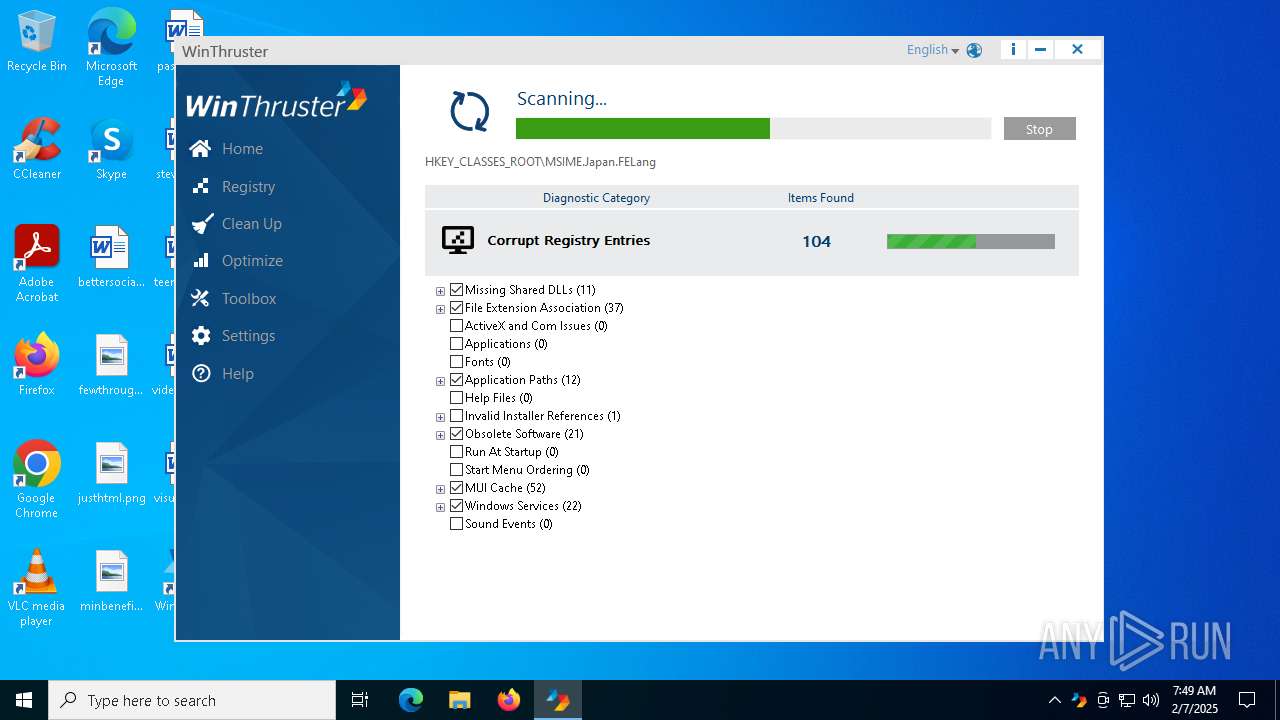Open Firefox desktop shortcut
Image resolution: width=1280 pixels, height=720 pixels.
pyautogui.click(x=37, y=365)
